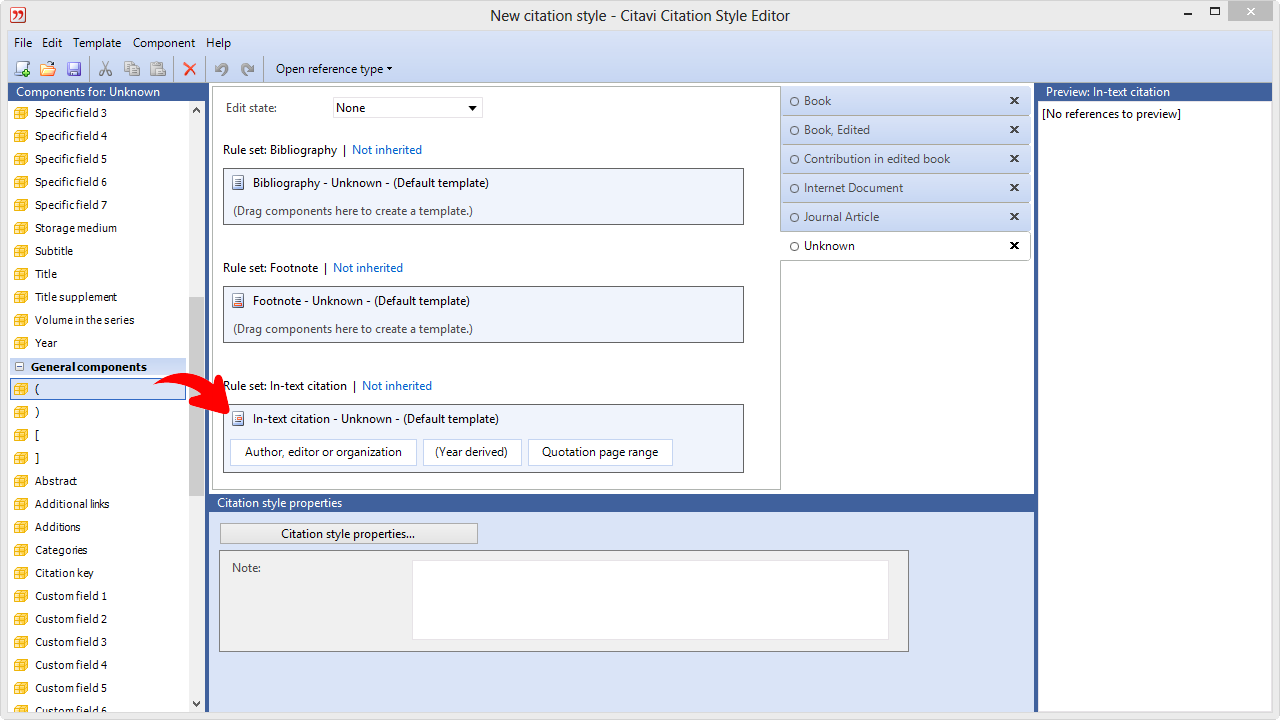
Task: Open the Template menu
Action: click(x=97, y=43)
